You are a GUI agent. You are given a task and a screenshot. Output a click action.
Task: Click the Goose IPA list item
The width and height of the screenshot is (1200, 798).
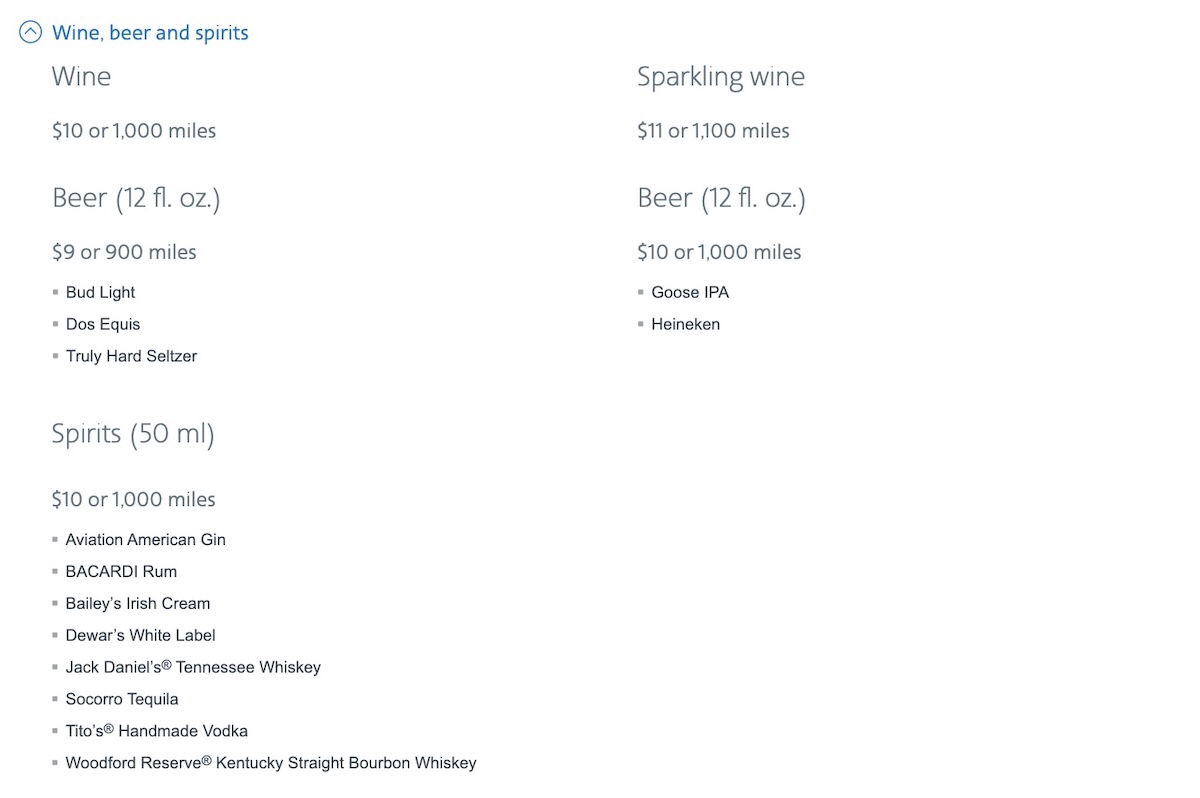click(x=690, y=292)
